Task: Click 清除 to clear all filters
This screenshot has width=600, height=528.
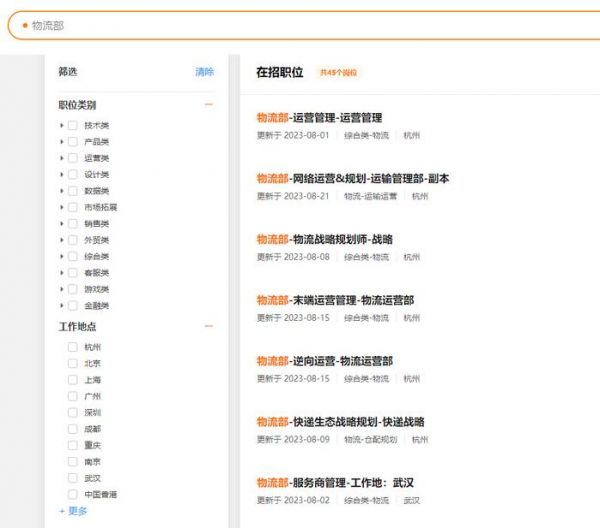Action: [204, 72]
